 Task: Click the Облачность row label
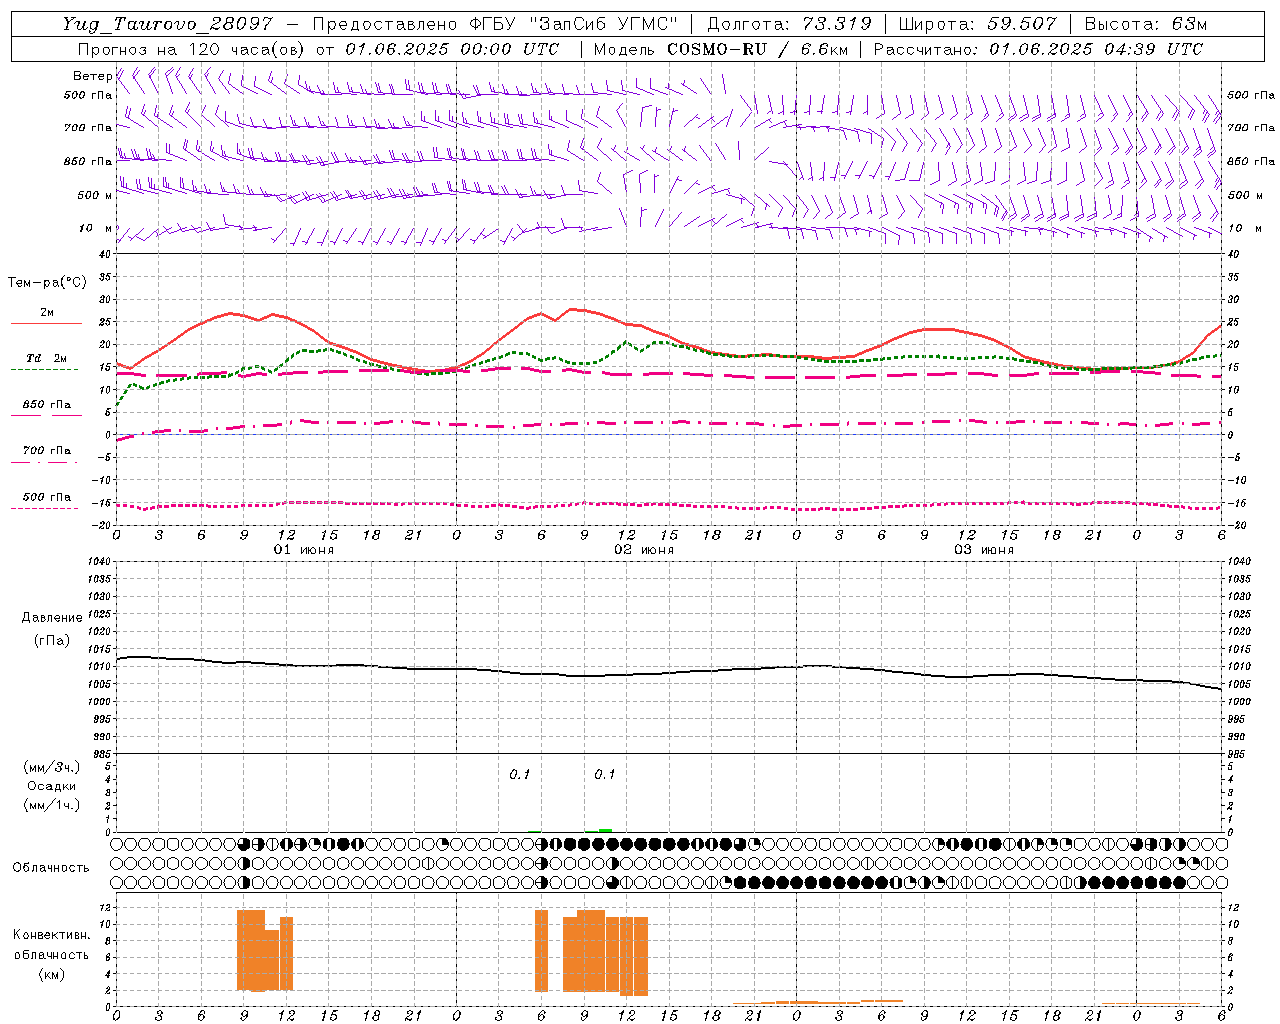(51, 867)
